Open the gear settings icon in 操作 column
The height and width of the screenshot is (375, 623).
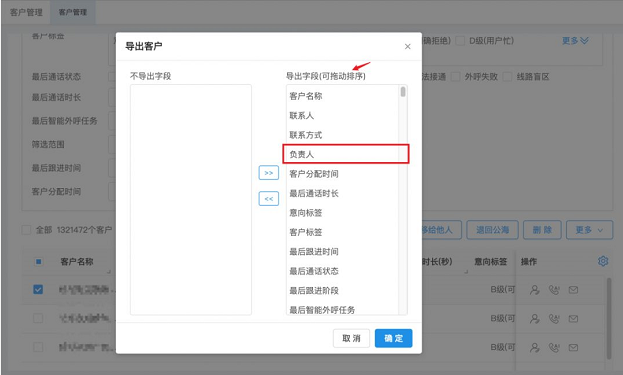coord(603,261)
